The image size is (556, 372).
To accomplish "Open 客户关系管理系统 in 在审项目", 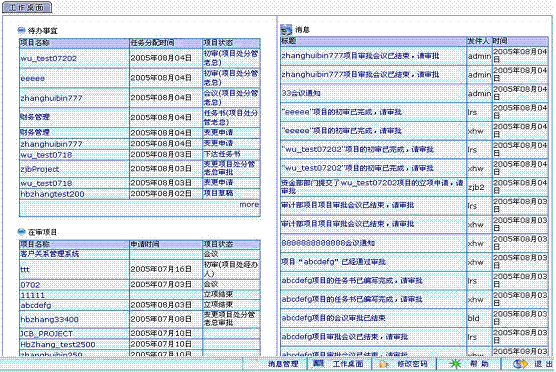I will pyautogui.click(x=50, y=254).
